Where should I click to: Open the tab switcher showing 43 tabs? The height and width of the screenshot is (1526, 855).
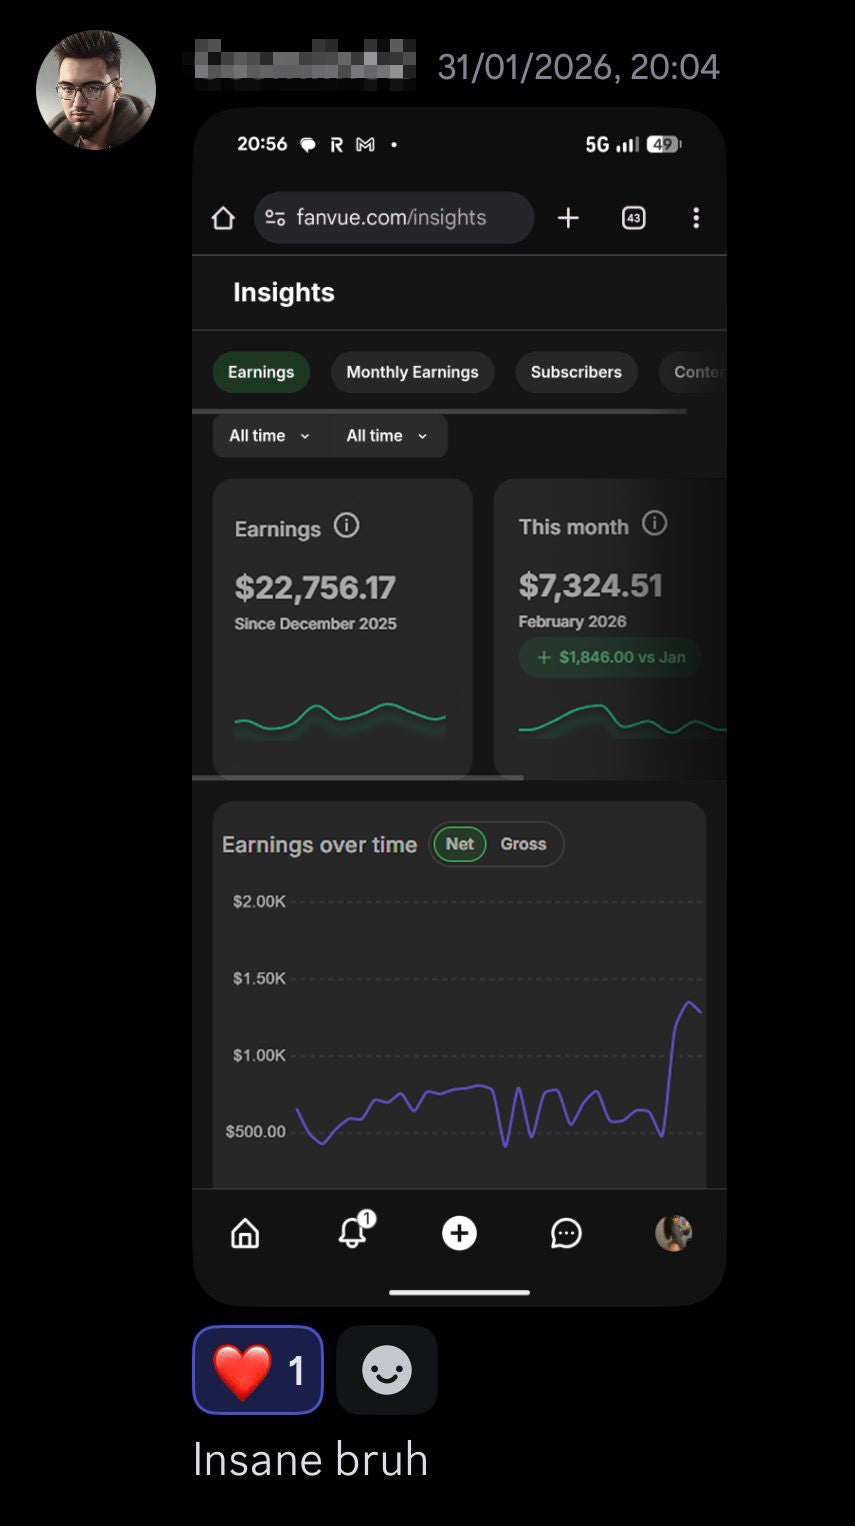tap(634, 218)
